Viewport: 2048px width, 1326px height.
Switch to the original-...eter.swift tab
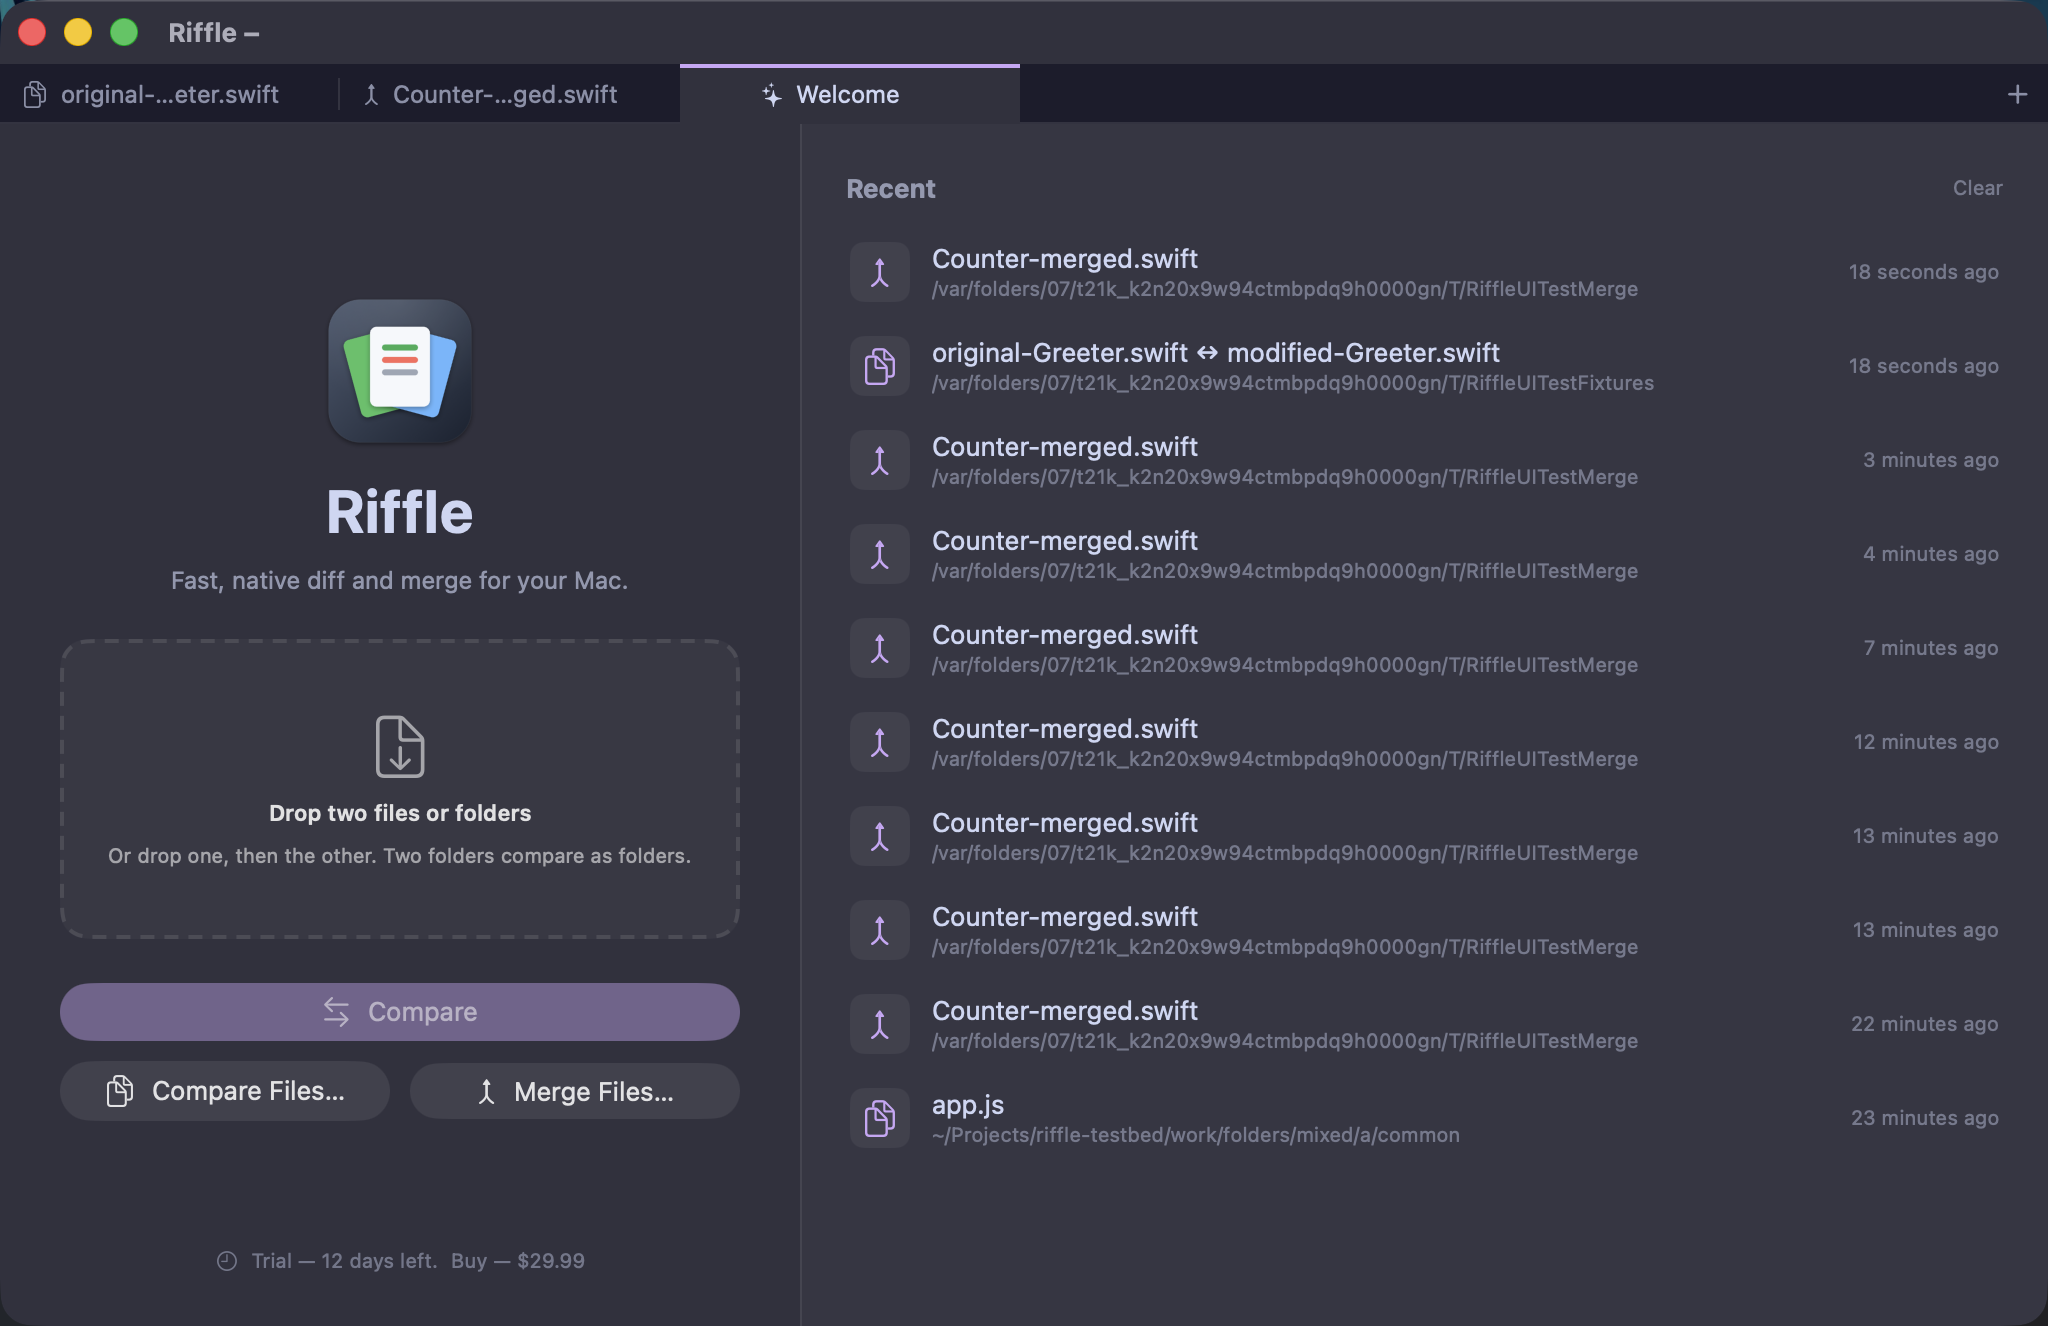169,94
